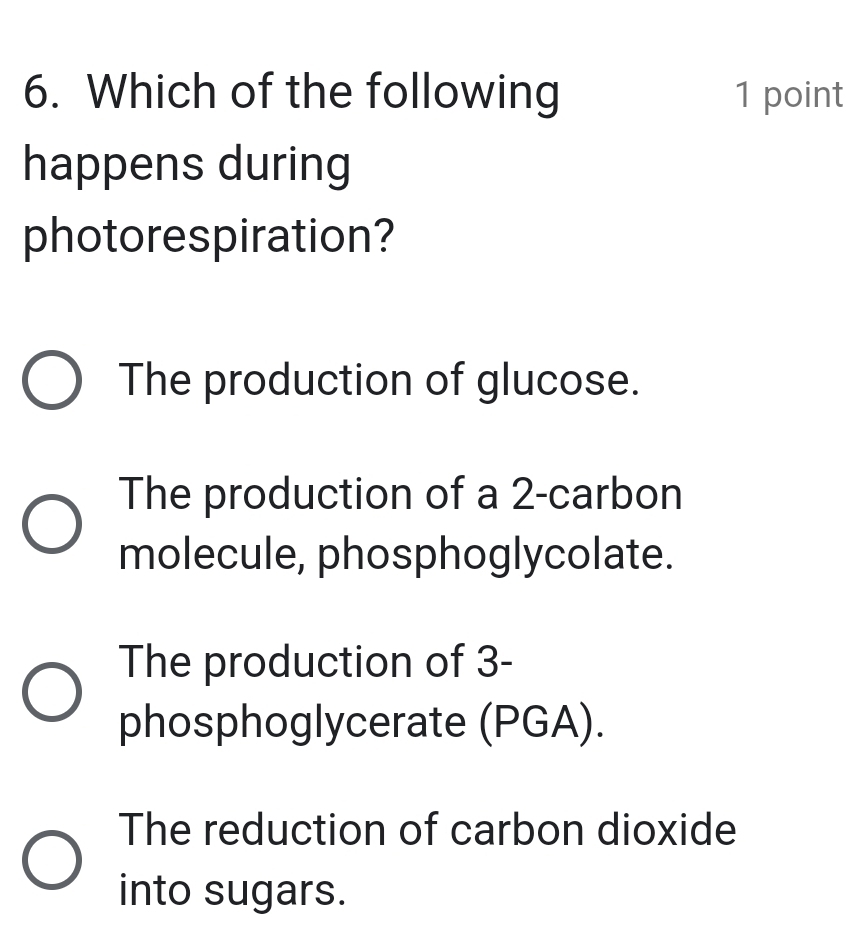Click the 'The production of glucose.' answer text
This screenshot has height=936, width=855.
coord(379,380)
